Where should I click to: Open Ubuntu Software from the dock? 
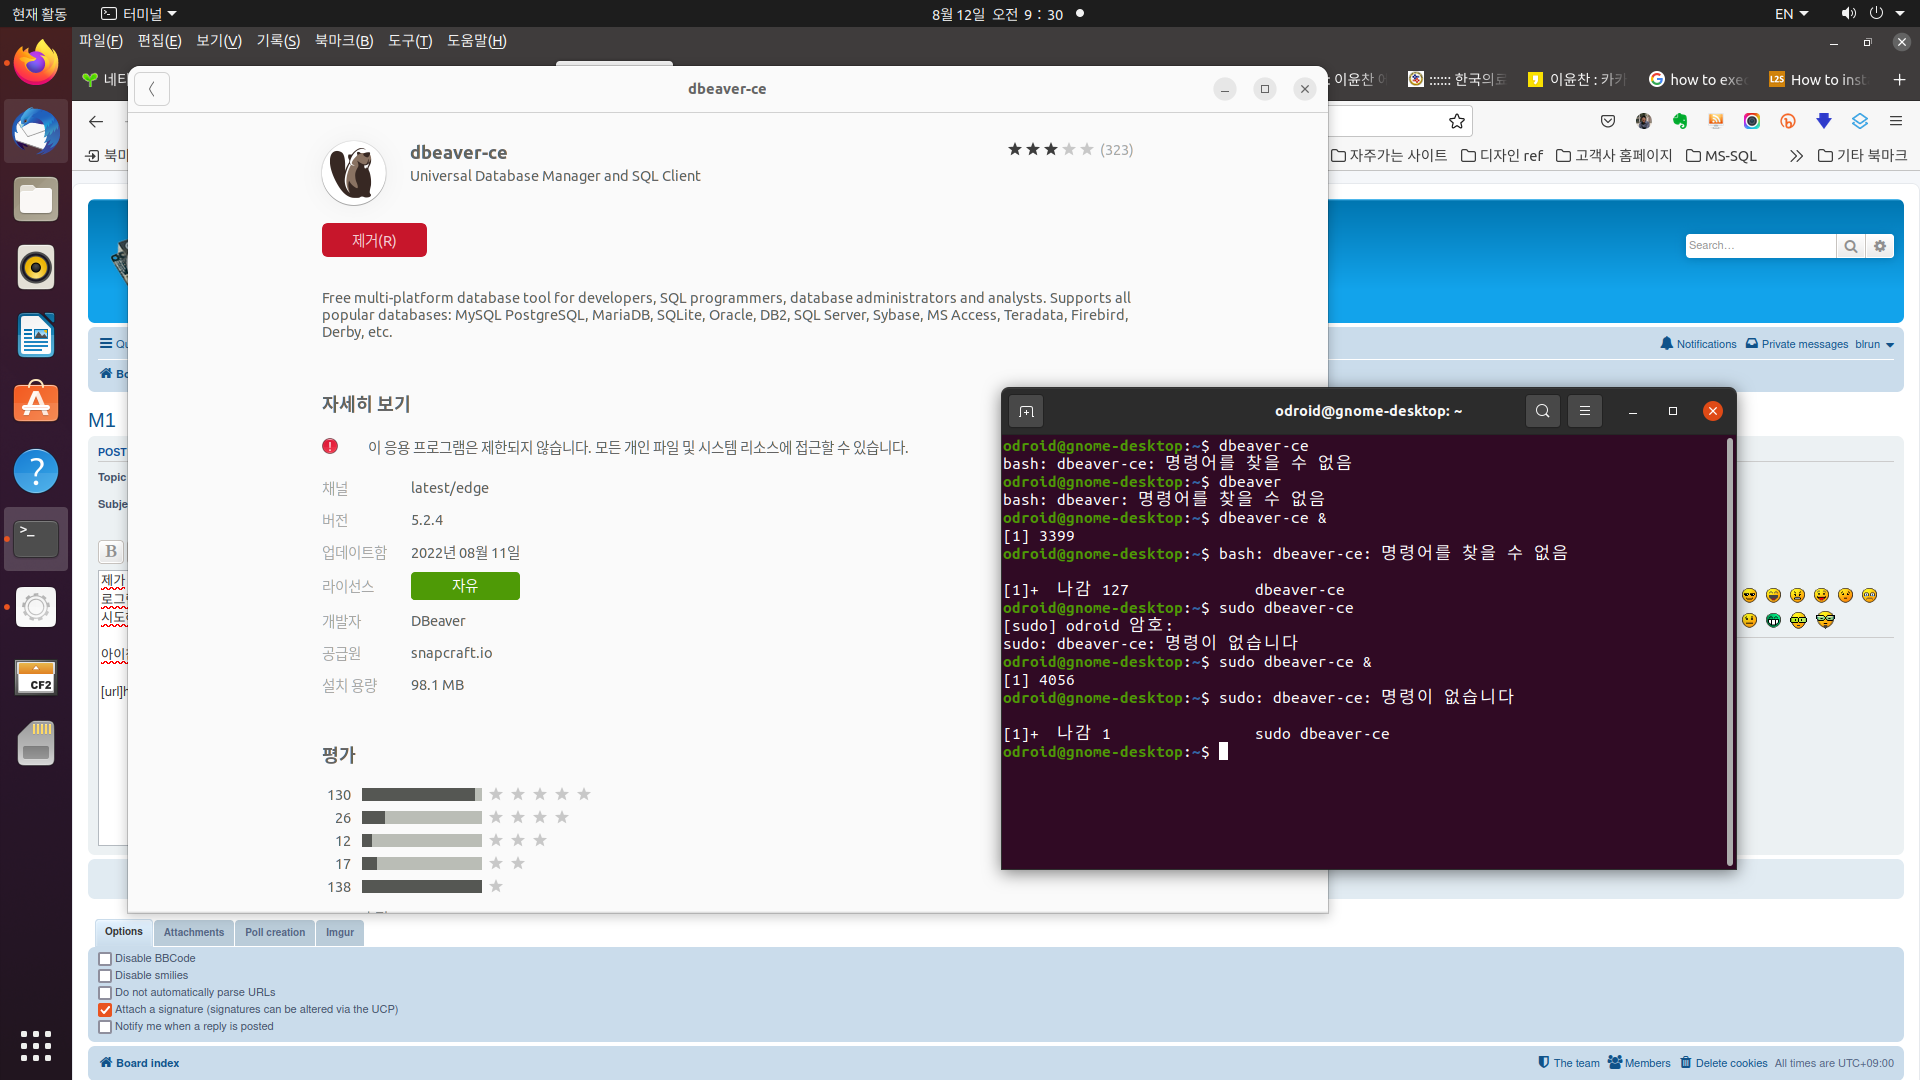click(x=36, y=403)
